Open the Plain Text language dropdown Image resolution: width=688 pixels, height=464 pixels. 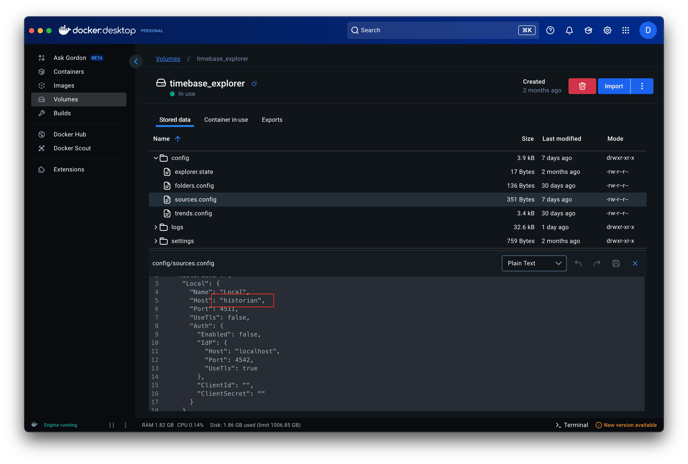point(533,263)
